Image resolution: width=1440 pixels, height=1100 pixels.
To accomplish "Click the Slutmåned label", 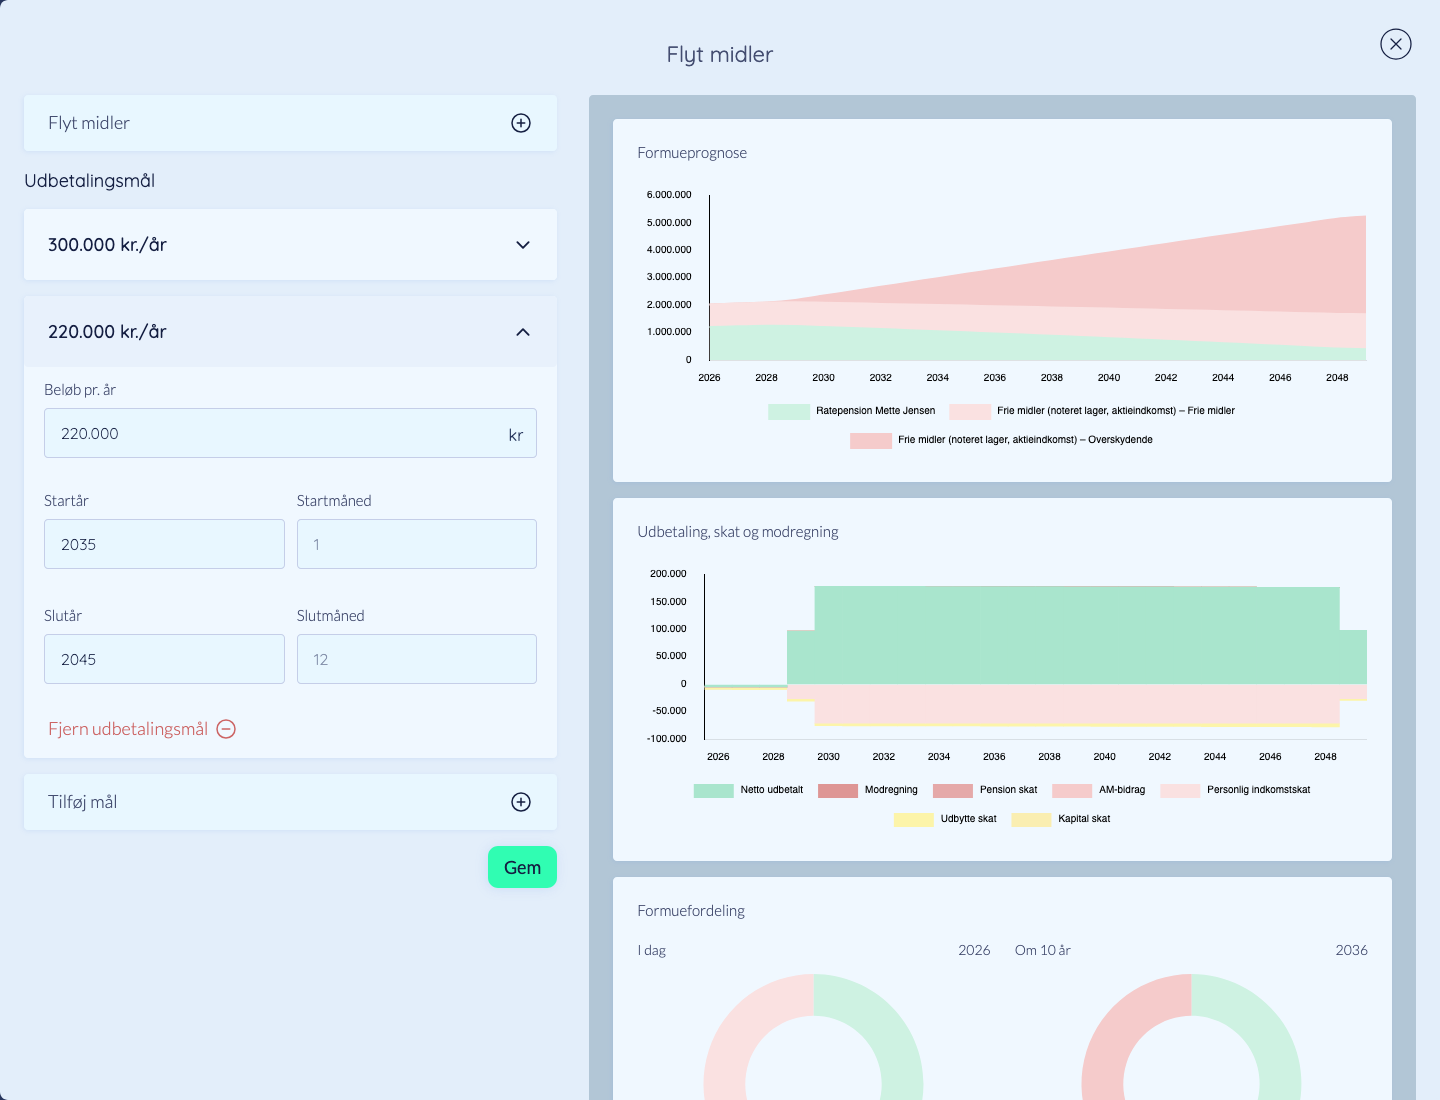I will coord(331,616).
